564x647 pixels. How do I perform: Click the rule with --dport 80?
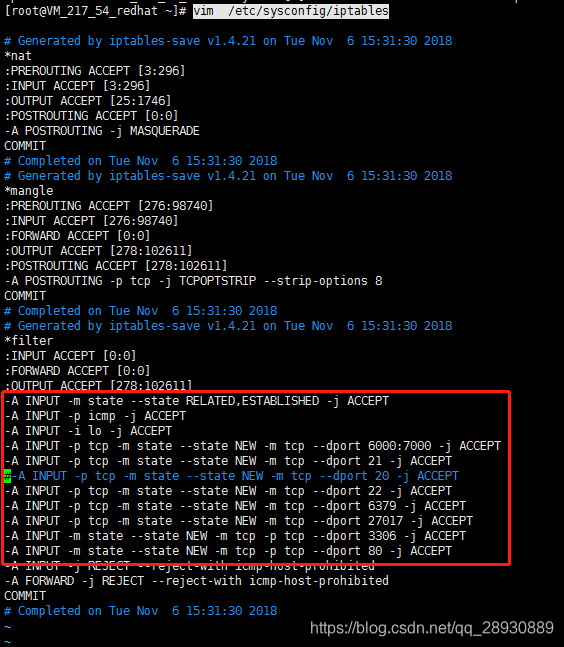click(228, 550)
